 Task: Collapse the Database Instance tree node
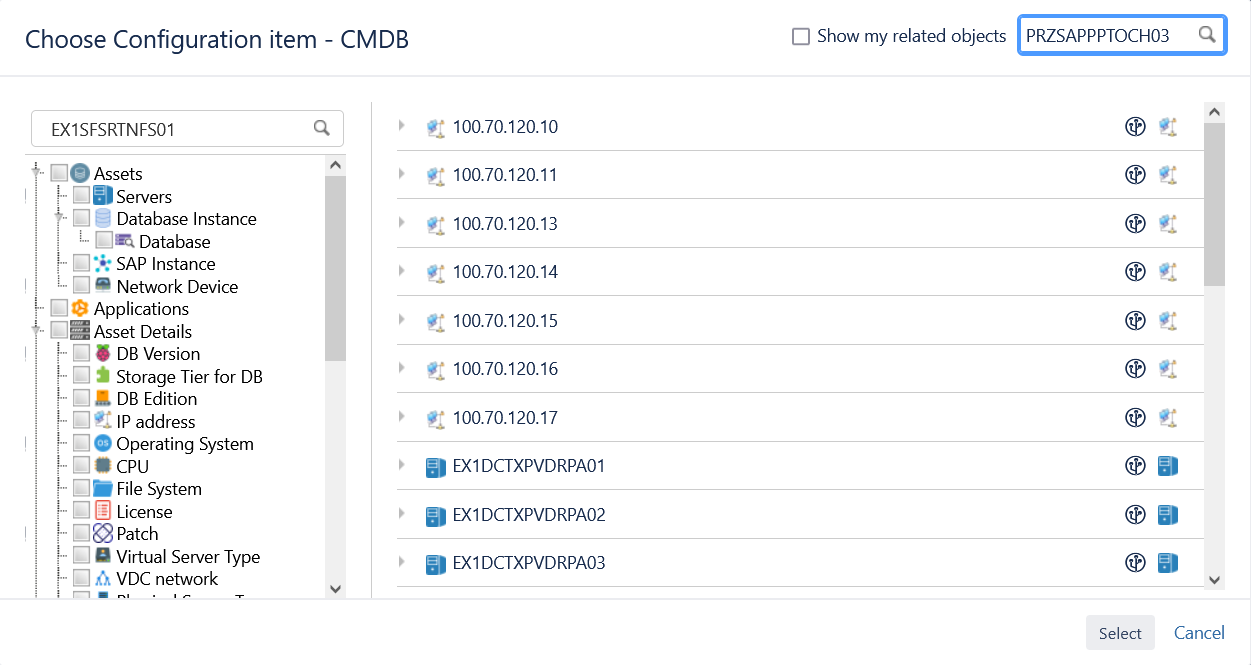(x=59, y=217)
